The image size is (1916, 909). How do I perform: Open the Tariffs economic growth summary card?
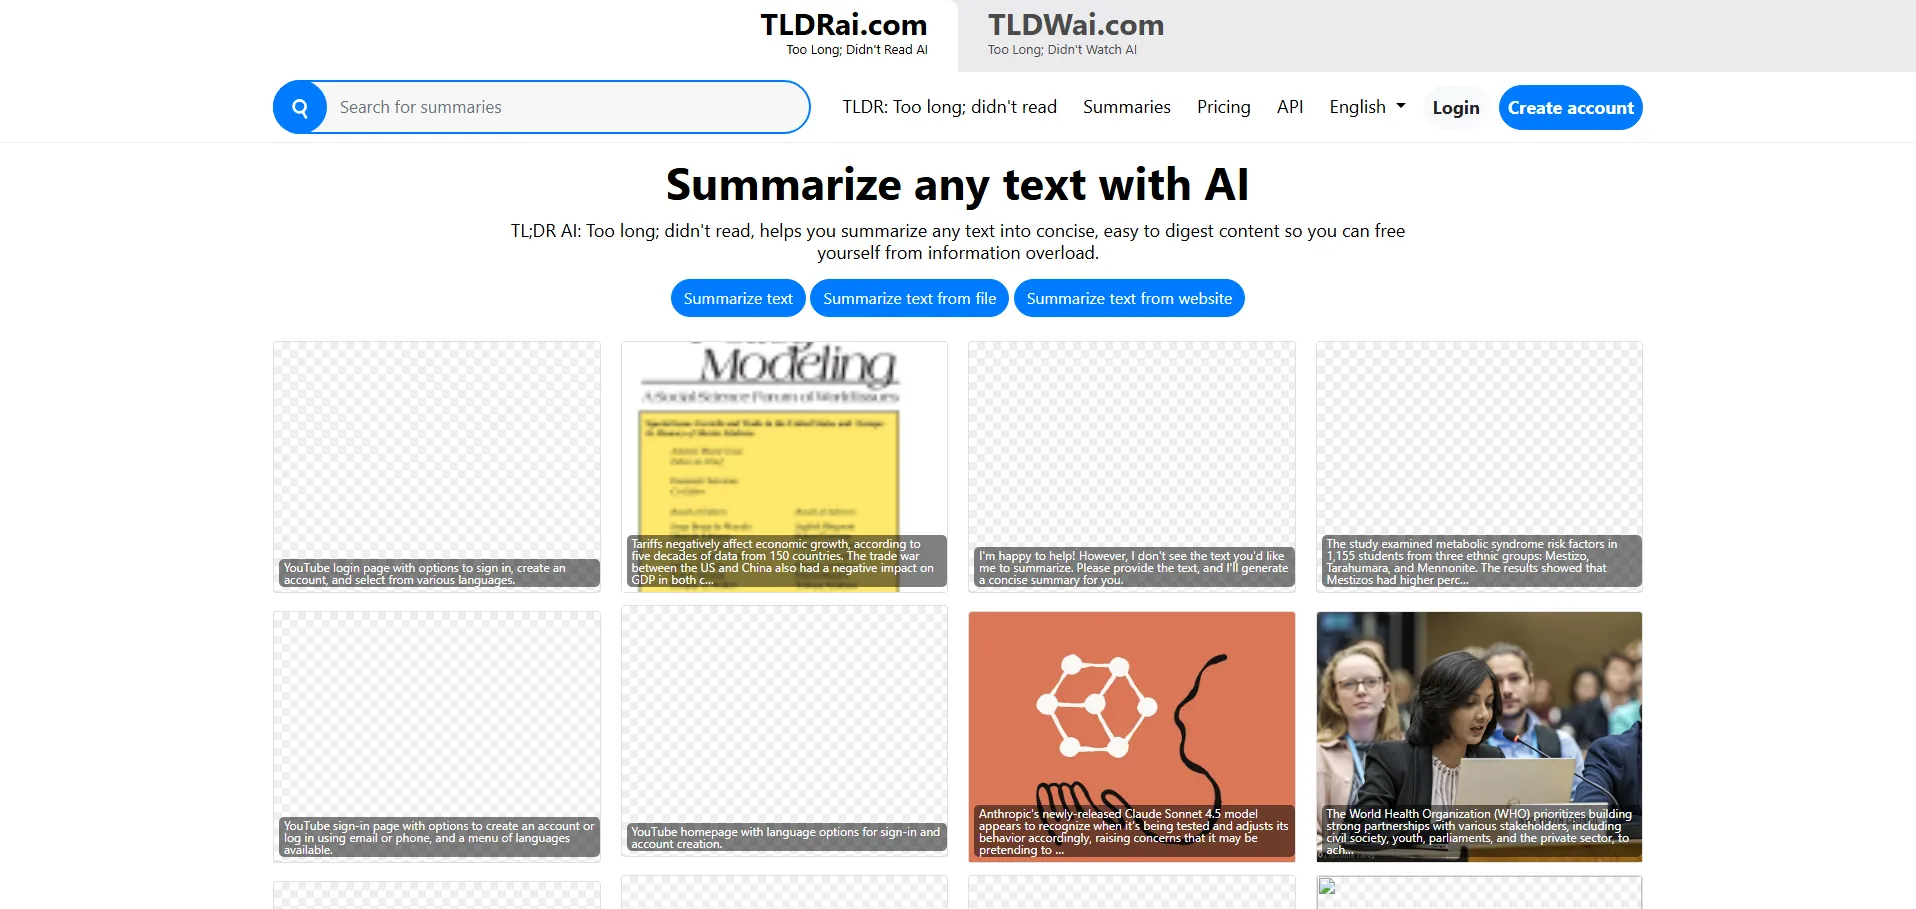(x=784, y=466)
